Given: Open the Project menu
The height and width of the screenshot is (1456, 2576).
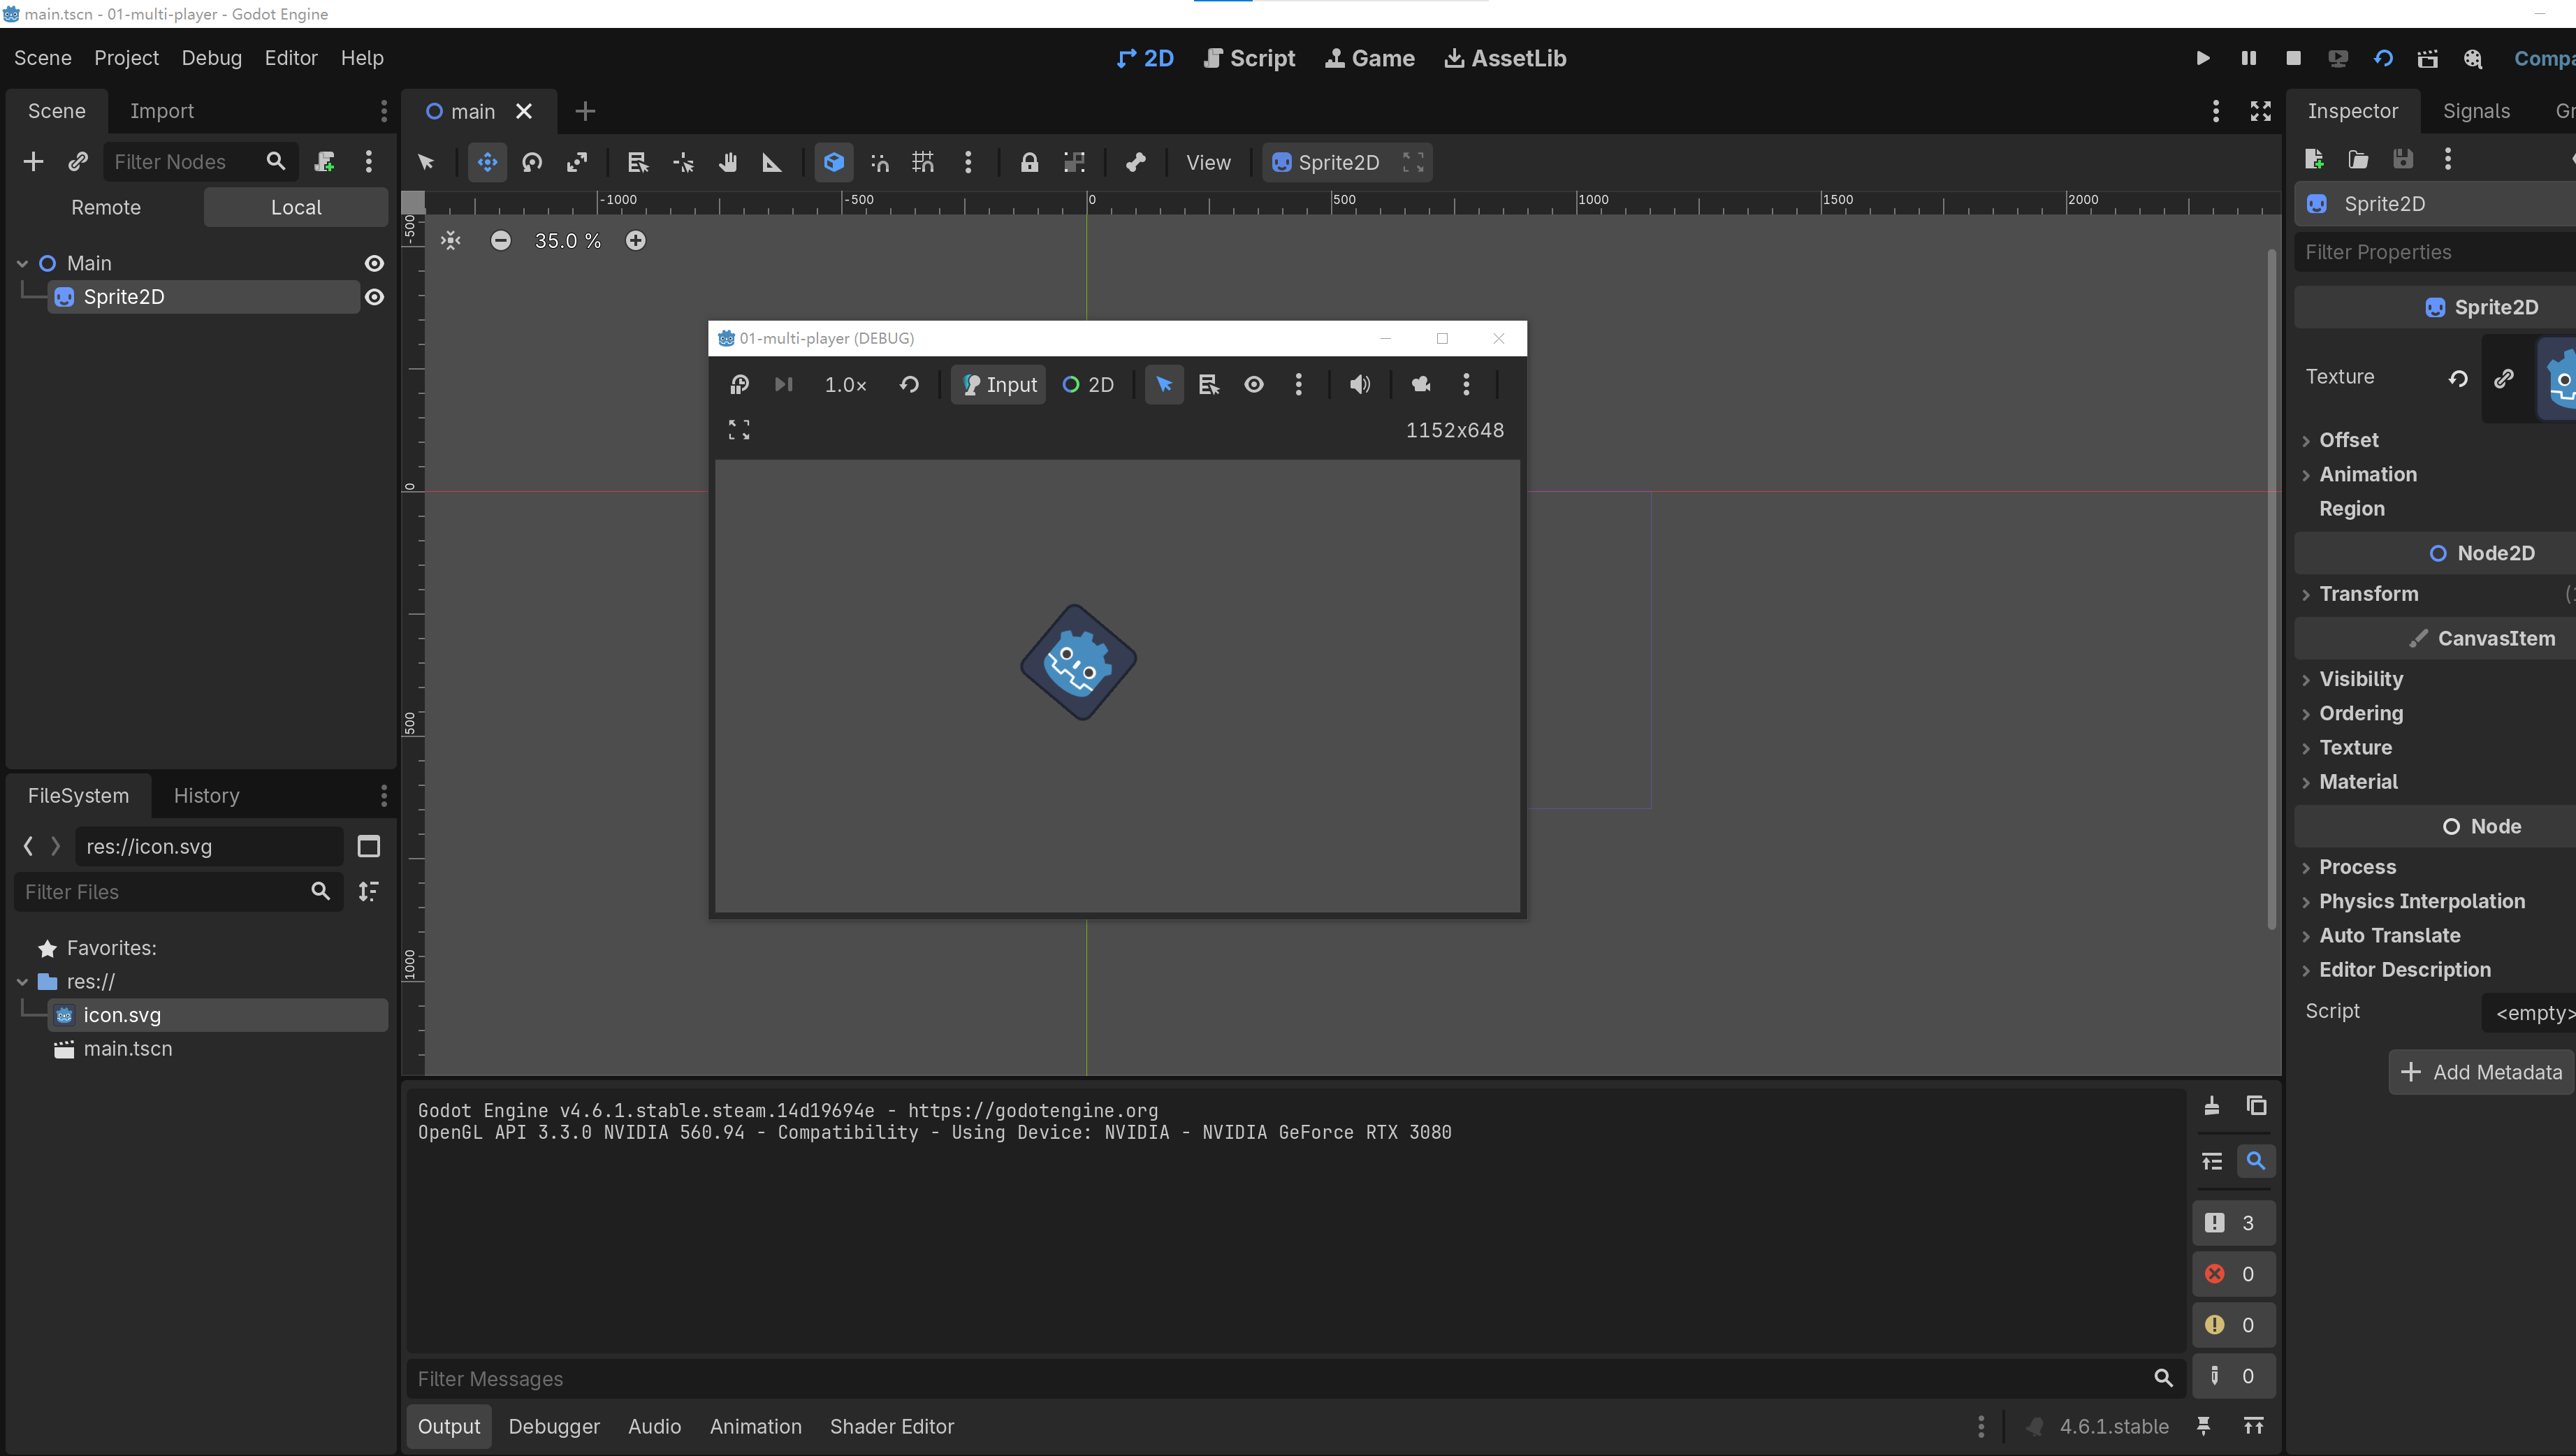Looking at the screenshot, I should coord(126,58).
